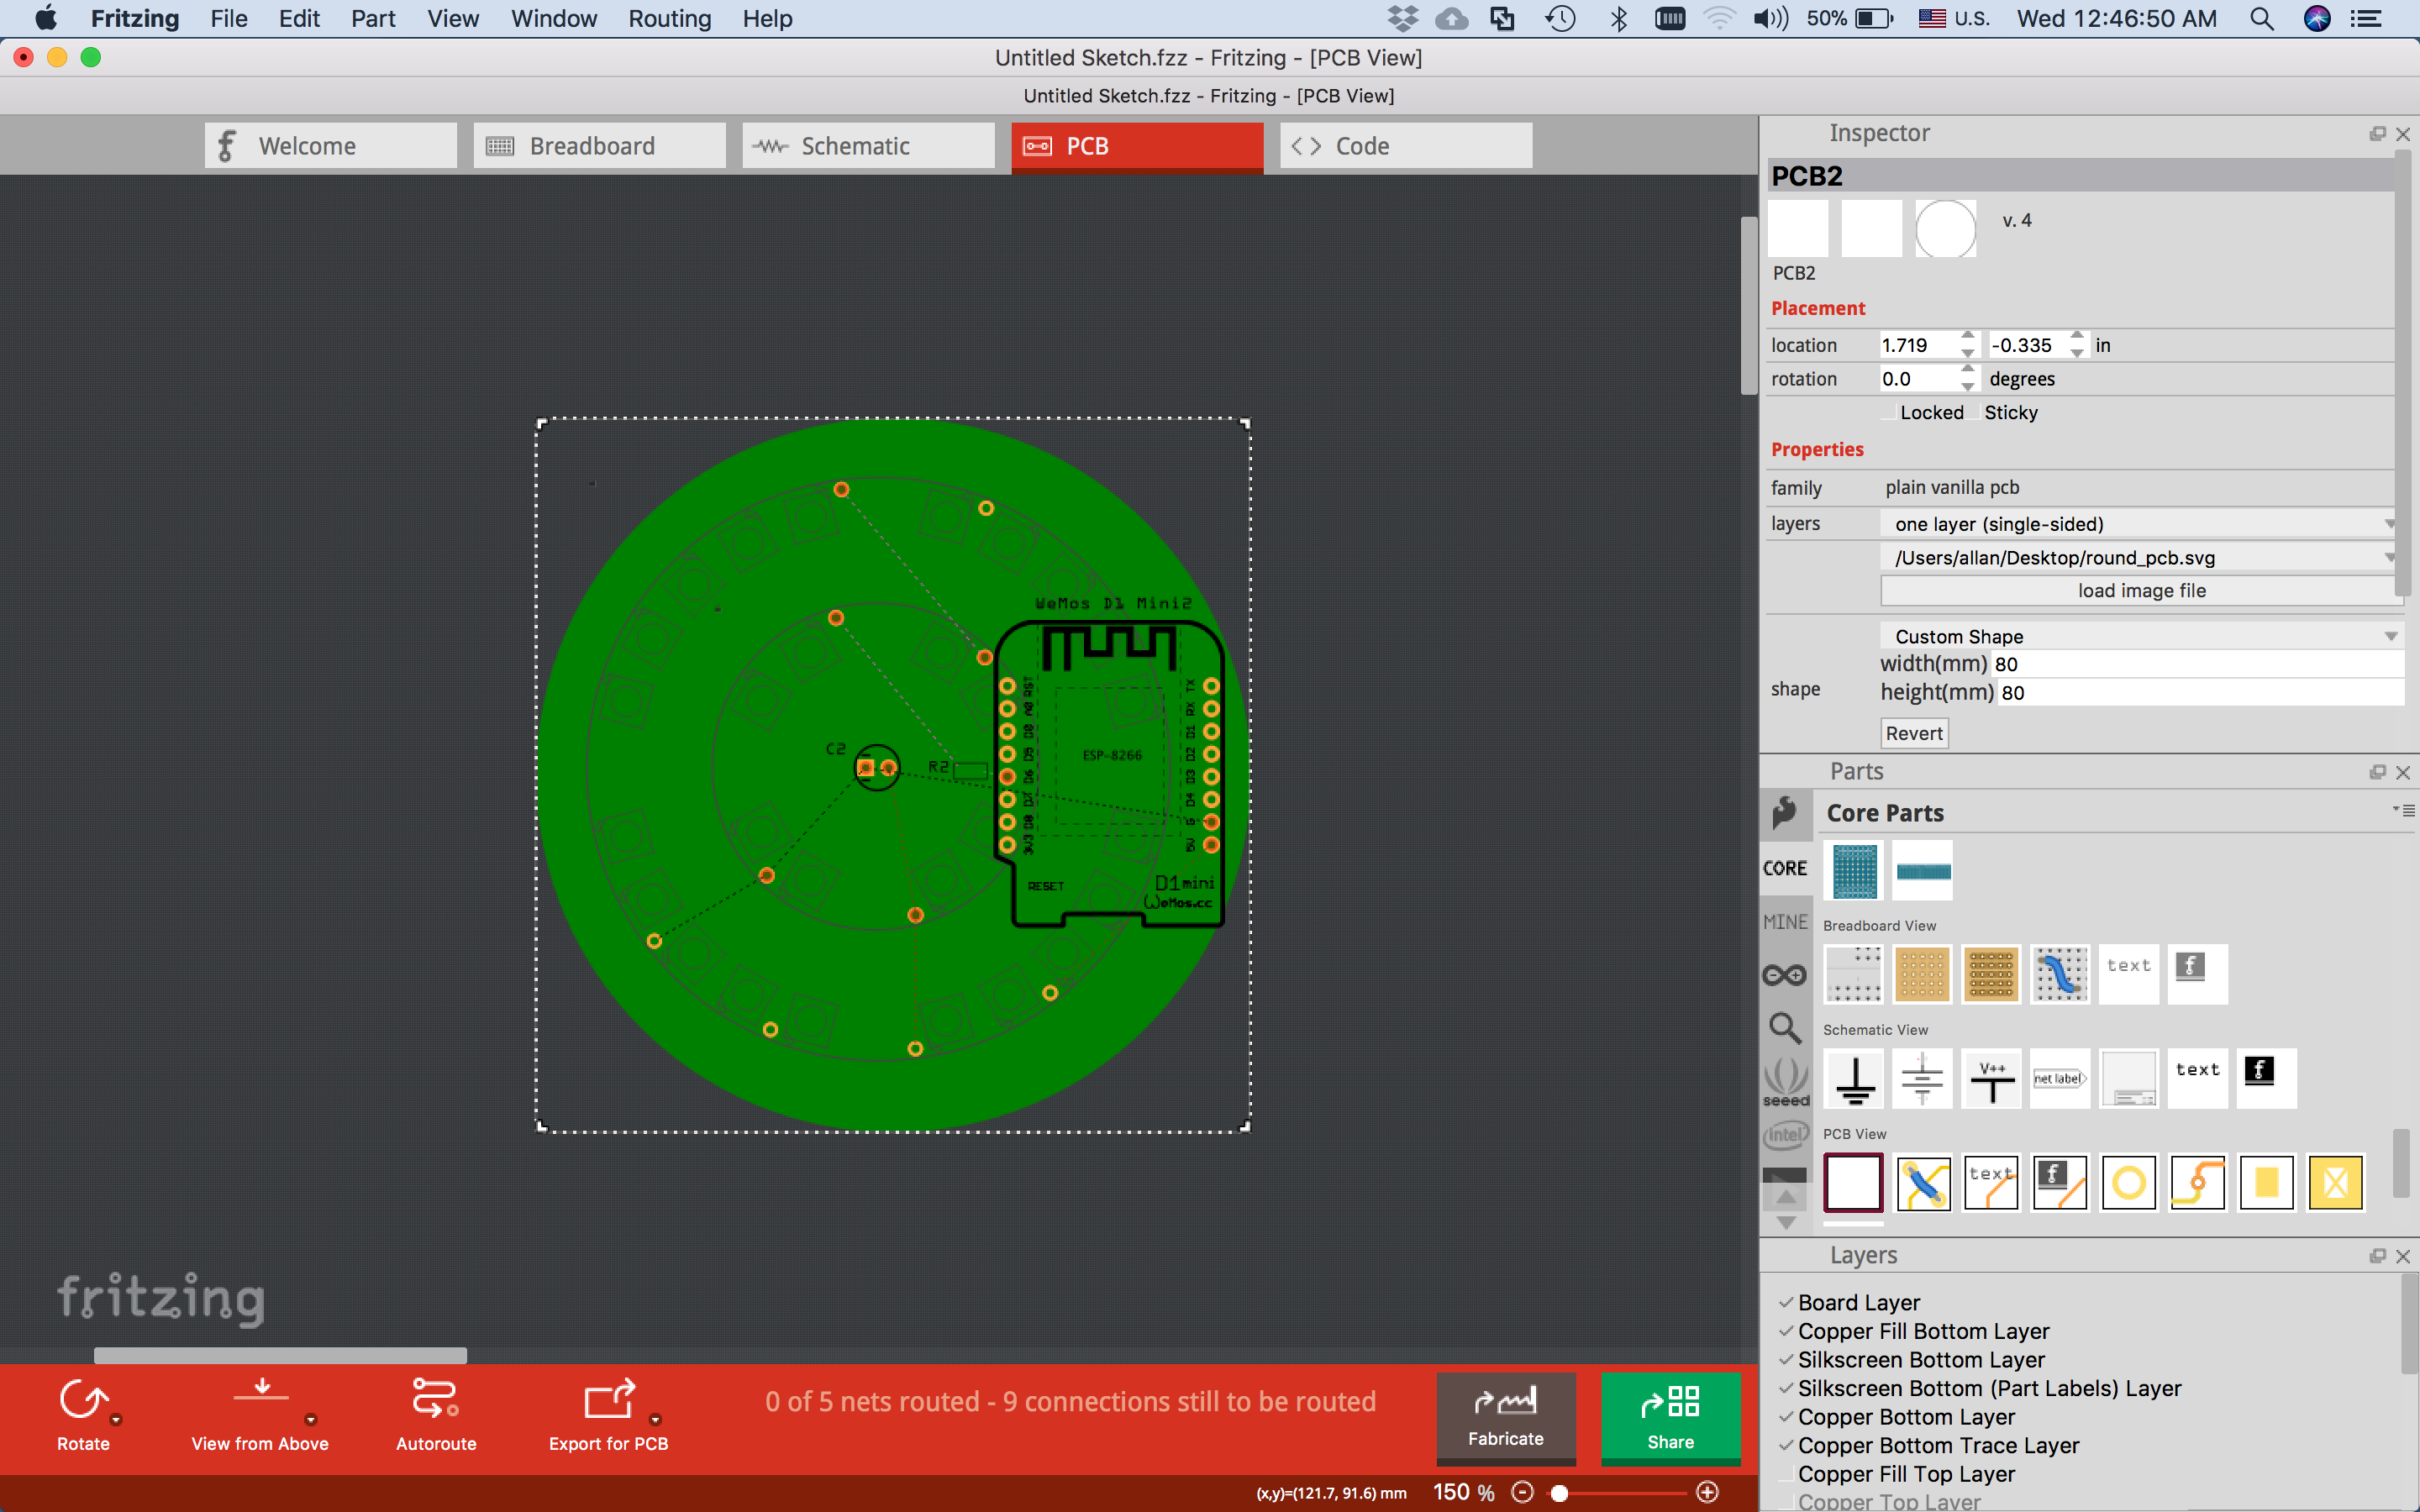2420x1512 pixels.
Task: Open parts search magnifier icon
Action: pos(1785,1028)
